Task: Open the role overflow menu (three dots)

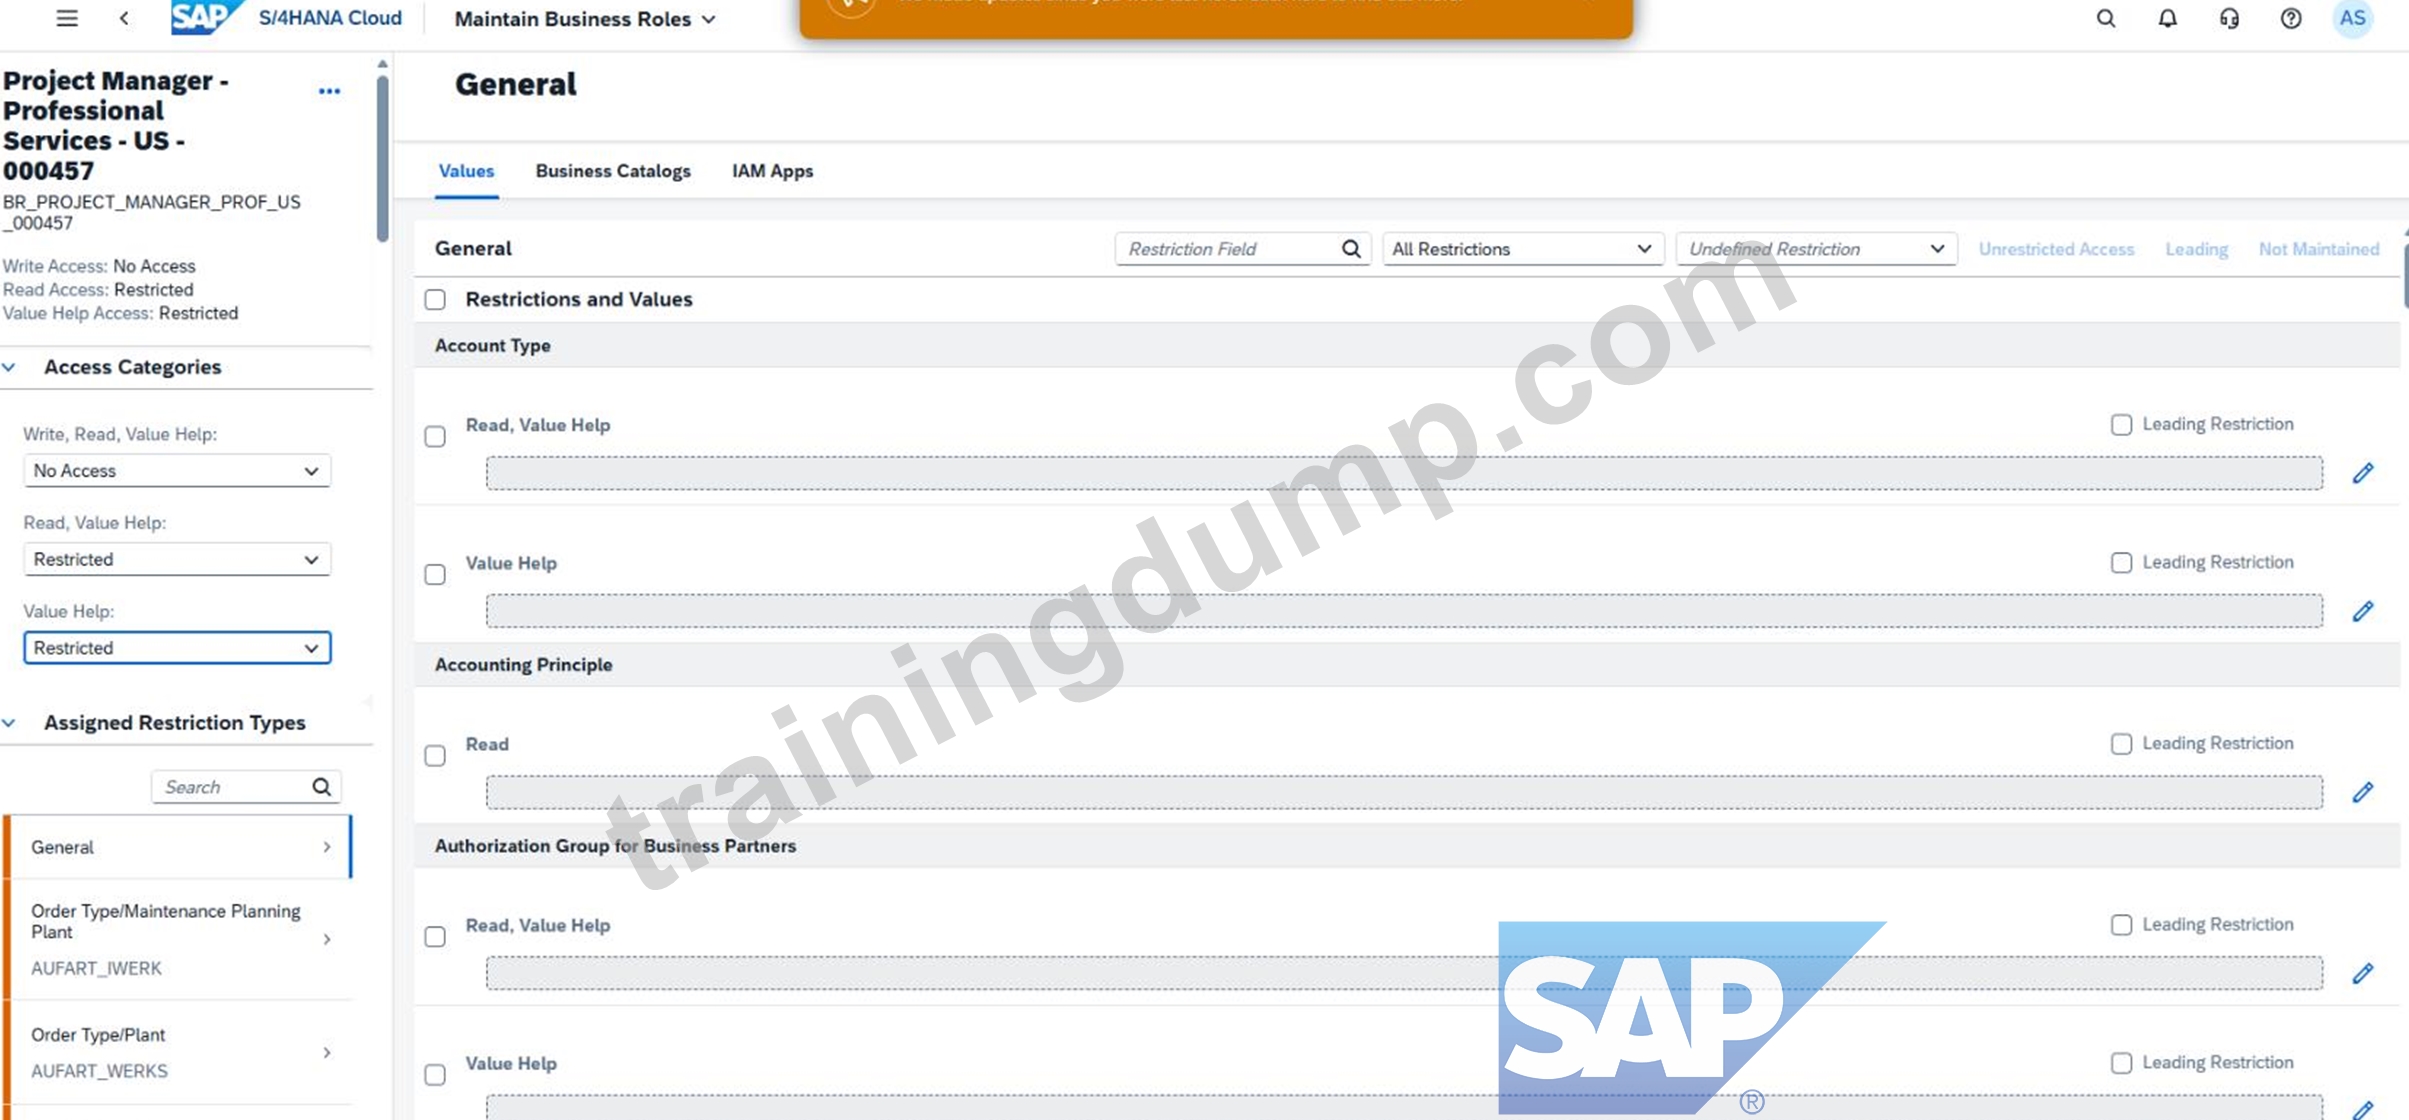Action: (329, 91)
